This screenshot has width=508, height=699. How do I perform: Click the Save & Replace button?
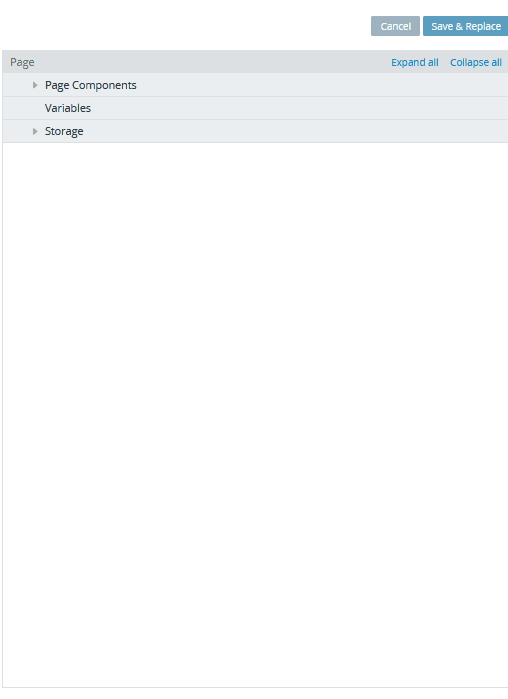(x=466, y=26)
